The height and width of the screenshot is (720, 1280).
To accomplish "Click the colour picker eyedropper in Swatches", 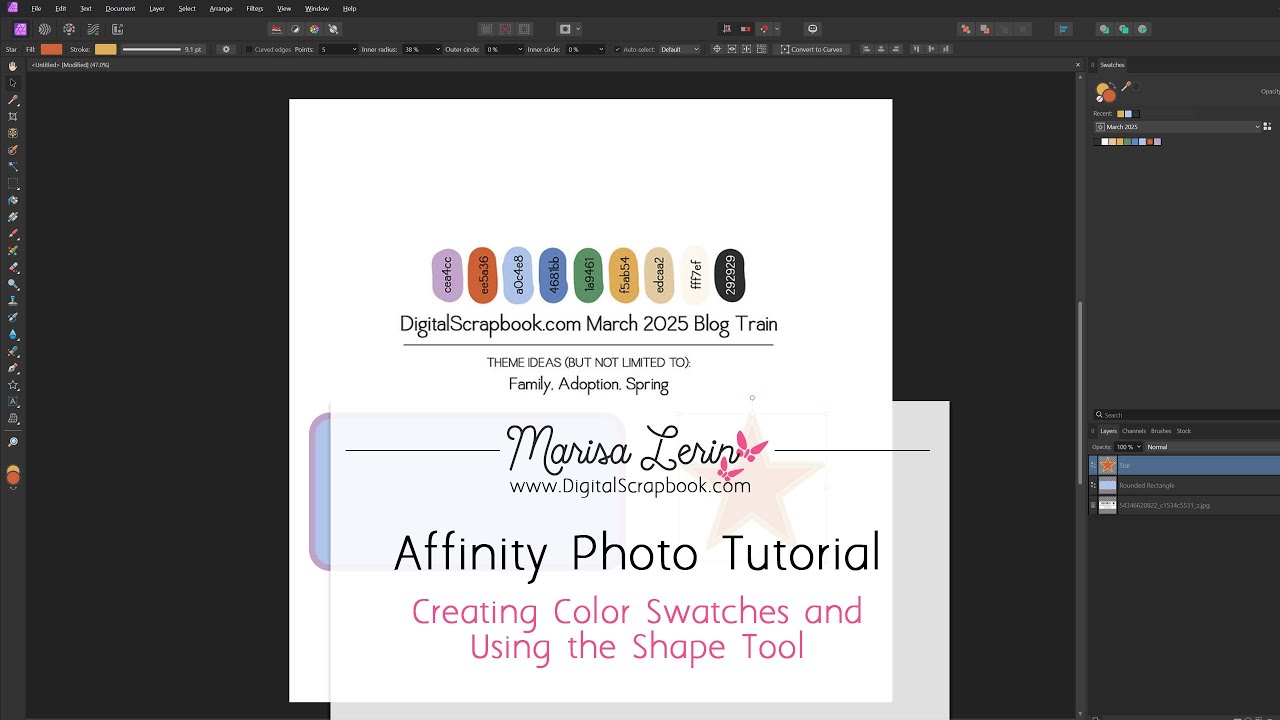I will (1127, 87).
